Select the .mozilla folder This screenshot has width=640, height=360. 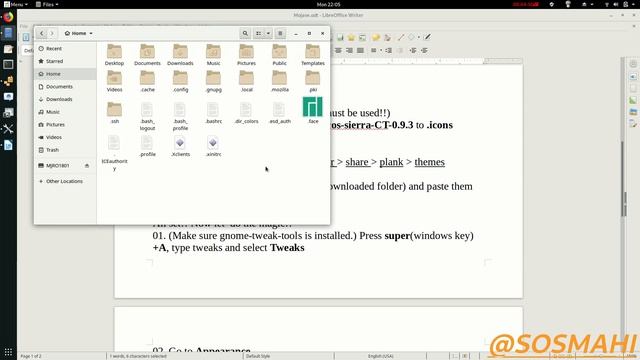coord(279,81)
